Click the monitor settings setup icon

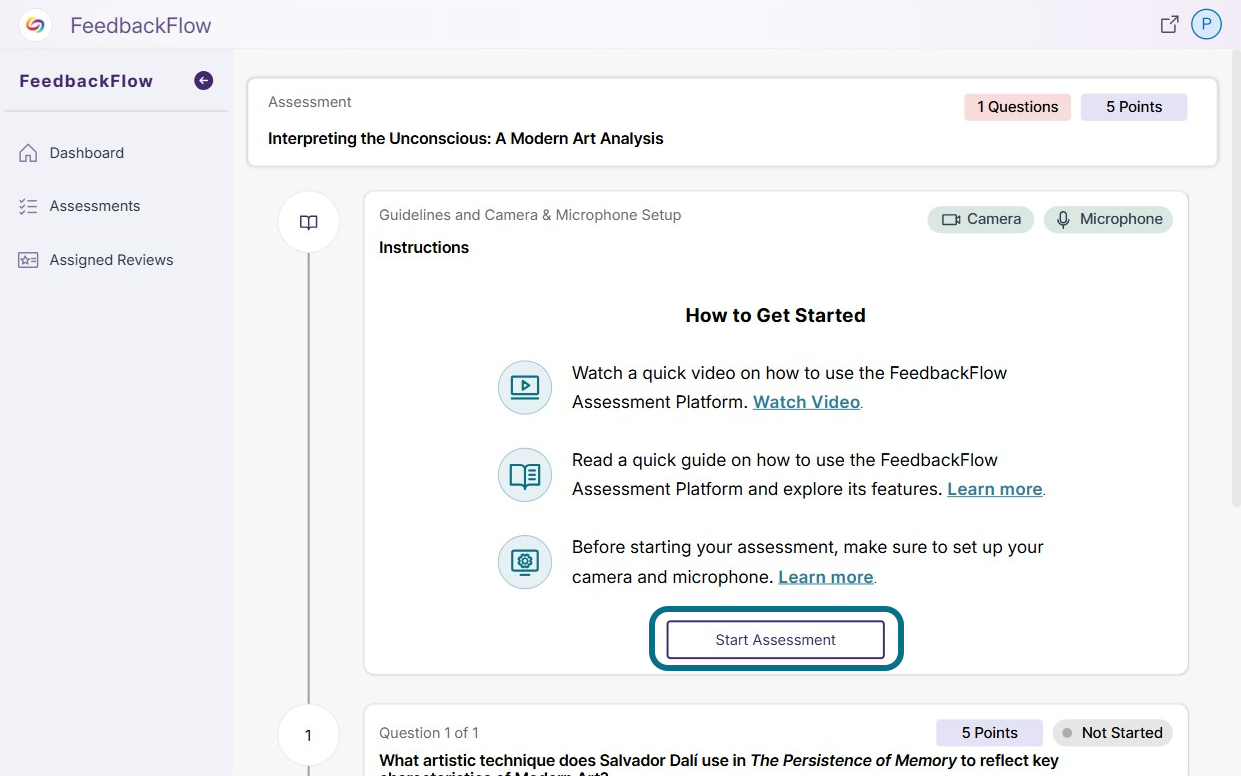[x=525, y=562]
